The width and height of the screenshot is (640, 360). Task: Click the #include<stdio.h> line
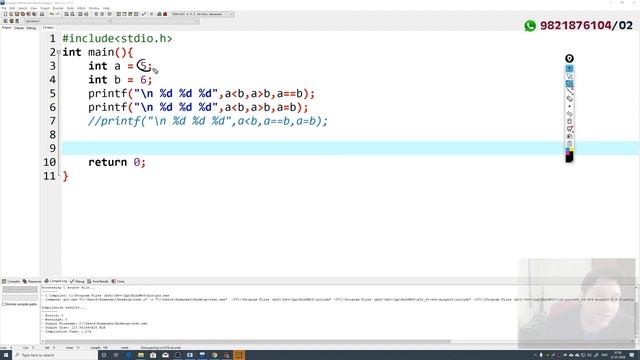coord(117,38)
